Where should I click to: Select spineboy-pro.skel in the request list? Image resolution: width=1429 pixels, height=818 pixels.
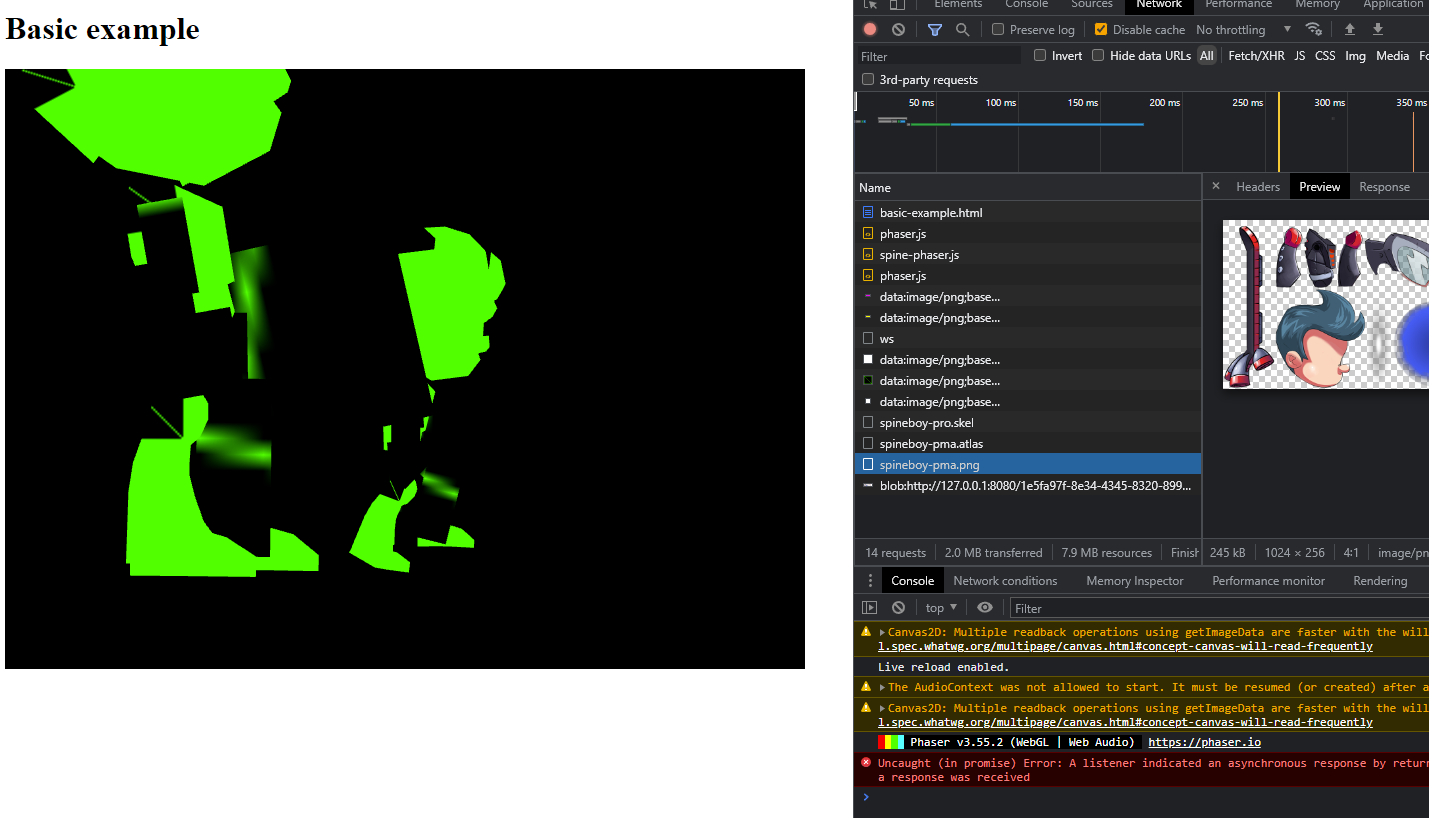click(929, 422)
